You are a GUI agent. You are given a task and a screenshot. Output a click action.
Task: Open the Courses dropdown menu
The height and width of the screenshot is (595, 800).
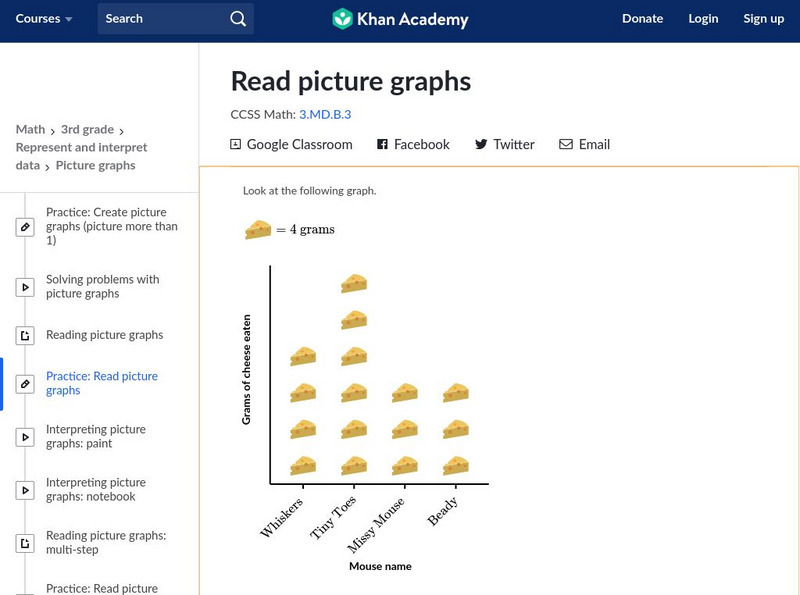pos(44,19)
